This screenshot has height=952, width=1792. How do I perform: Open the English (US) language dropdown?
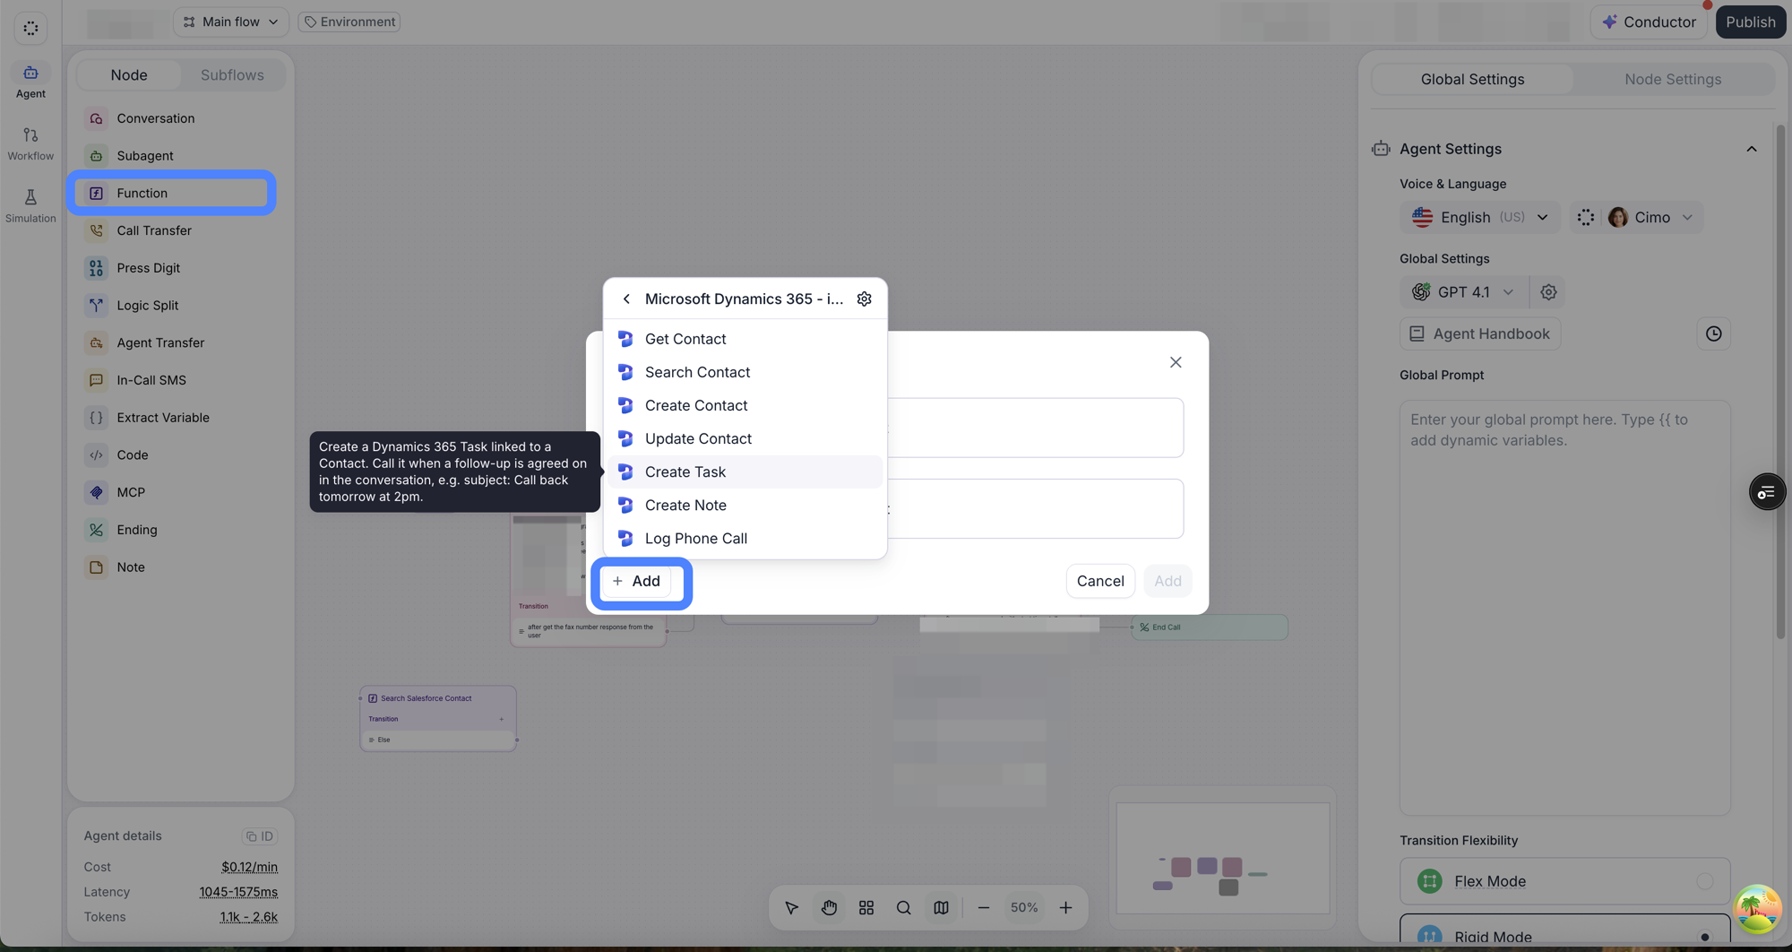tap(1480, 217)
